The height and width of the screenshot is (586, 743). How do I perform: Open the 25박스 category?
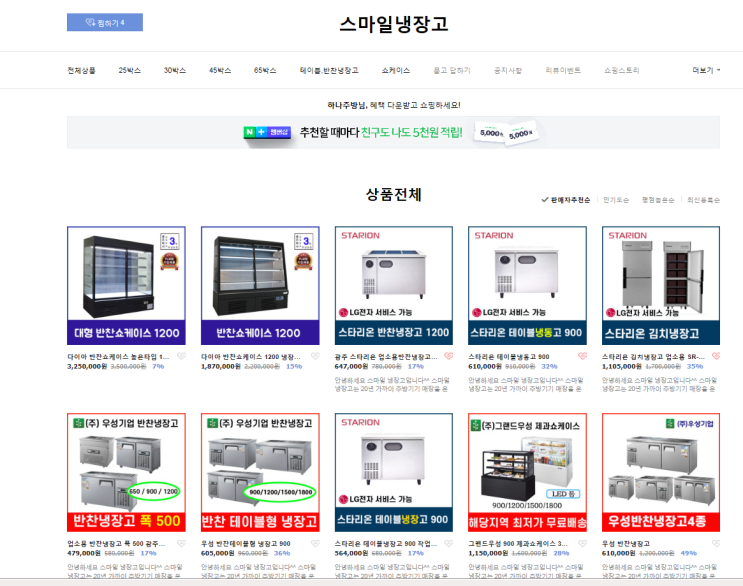tap(129, 71)
